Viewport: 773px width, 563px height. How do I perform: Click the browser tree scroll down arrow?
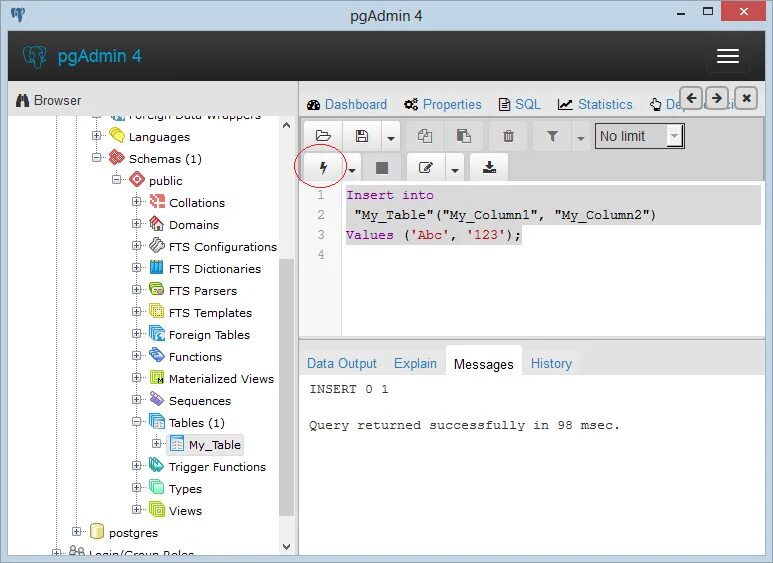(x=286, y=547)
